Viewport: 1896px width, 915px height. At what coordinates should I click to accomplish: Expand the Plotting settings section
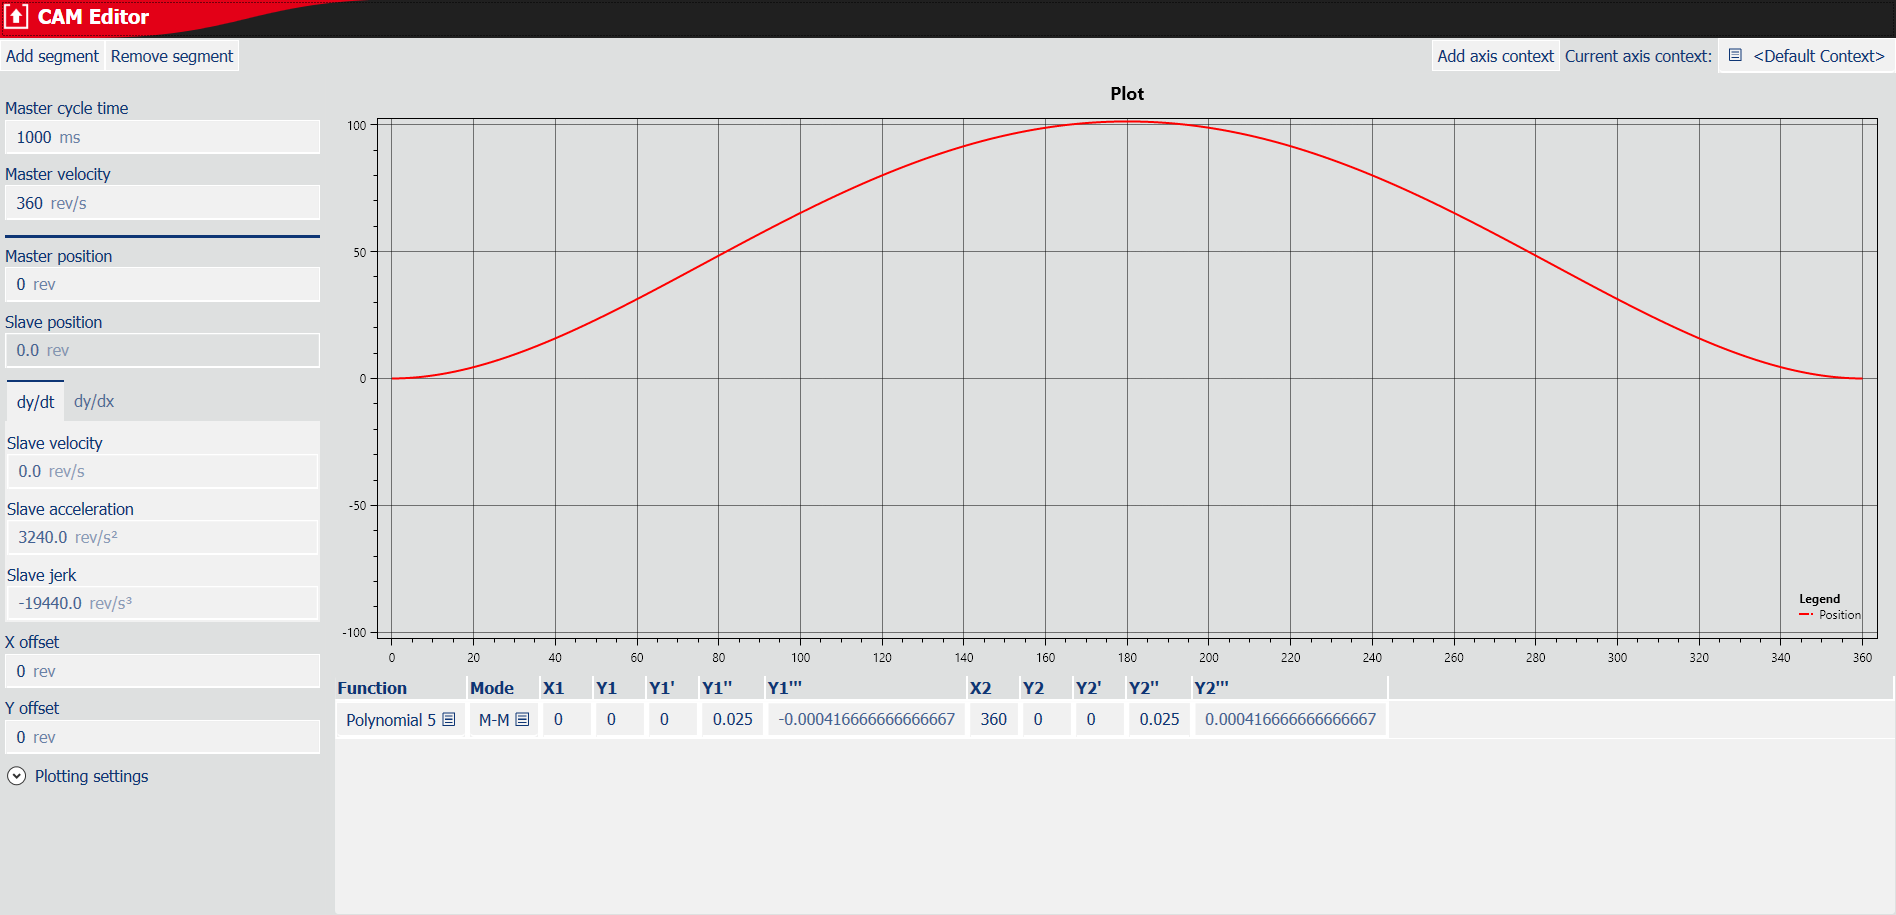17,776
